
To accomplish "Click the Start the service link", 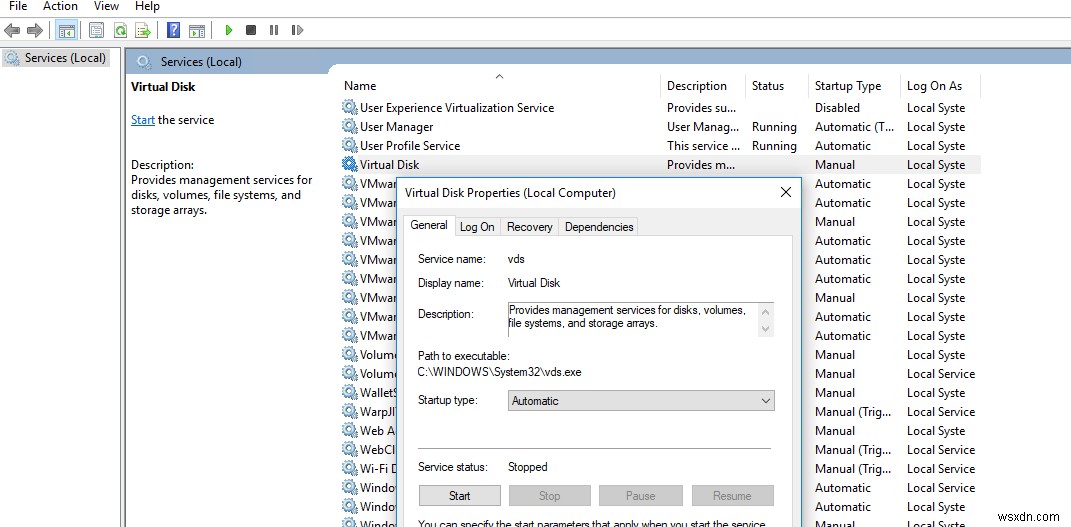I will click(x=143, y=119).
